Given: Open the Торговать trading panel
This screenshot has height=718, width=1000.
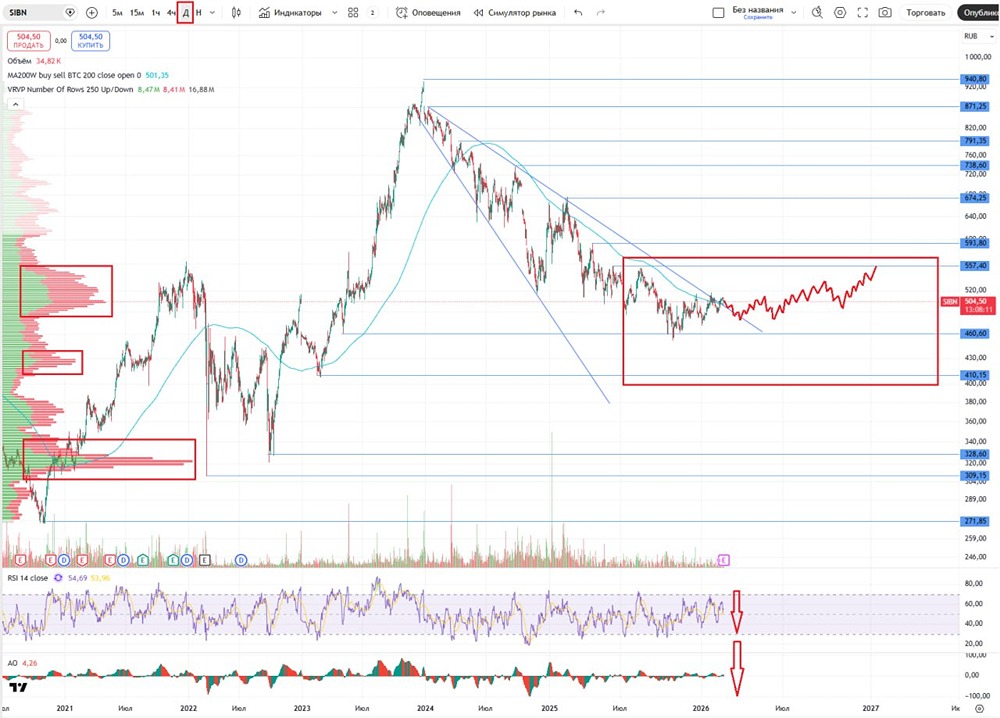Looking at the screenshot, I should point(926,13).
